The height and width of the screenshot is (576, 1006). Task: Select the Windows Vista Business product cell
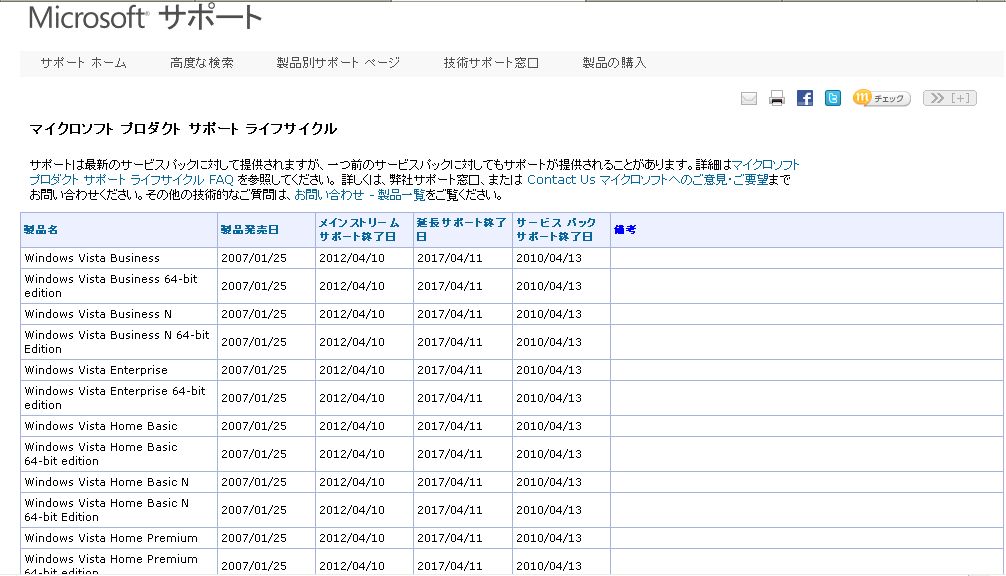pos(119,258)
